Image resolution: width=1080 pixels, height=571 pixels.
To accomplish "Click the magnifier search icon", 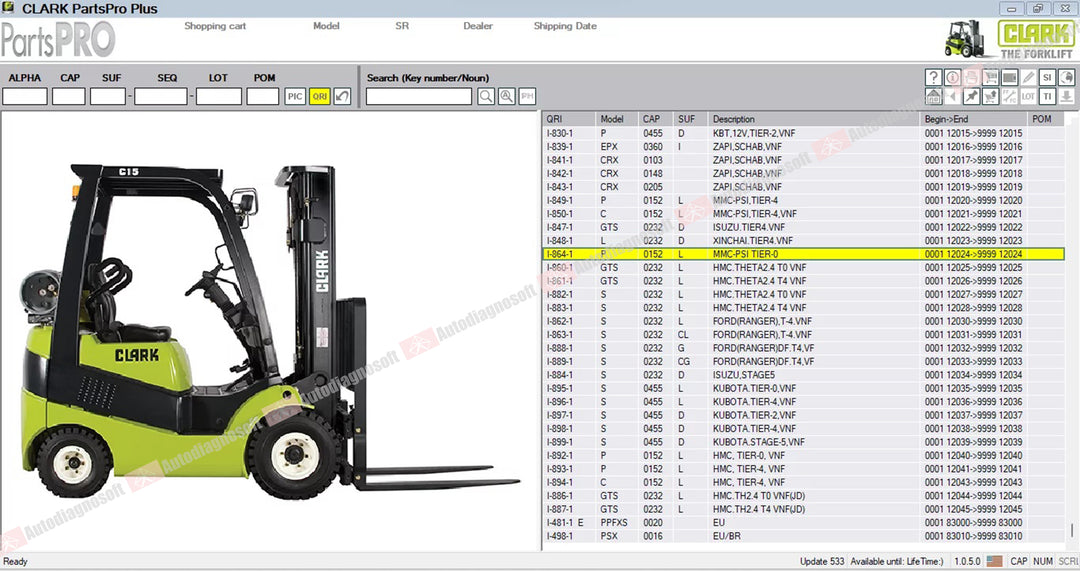I will tap(486, 96).
